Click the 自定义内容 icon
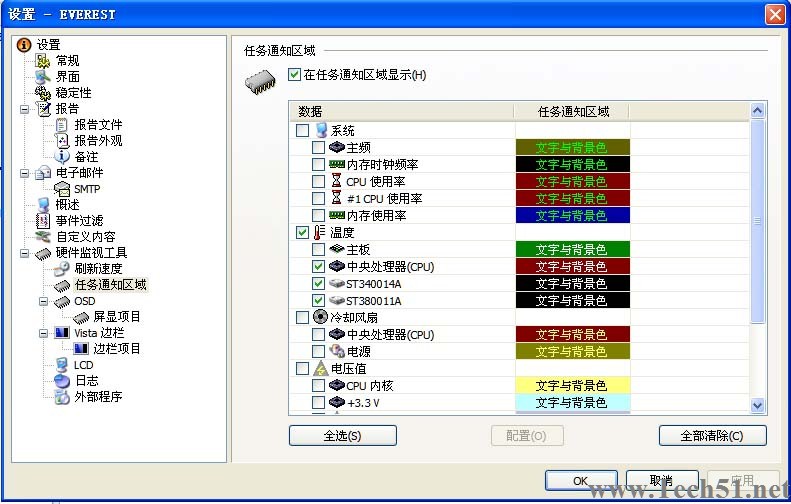Screen dimensions: 791x504 (43, 237)
